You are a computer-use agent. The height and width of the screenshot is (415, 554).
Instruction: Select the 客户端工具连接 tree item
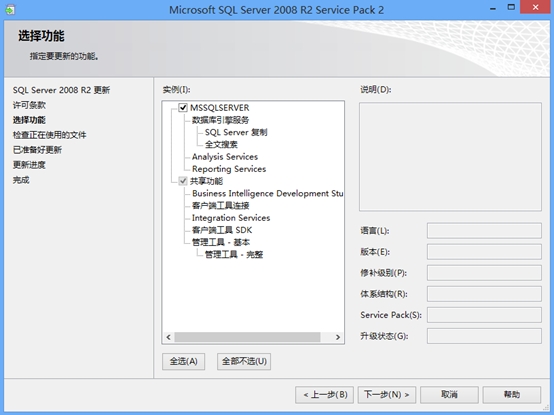coord(220,205)
